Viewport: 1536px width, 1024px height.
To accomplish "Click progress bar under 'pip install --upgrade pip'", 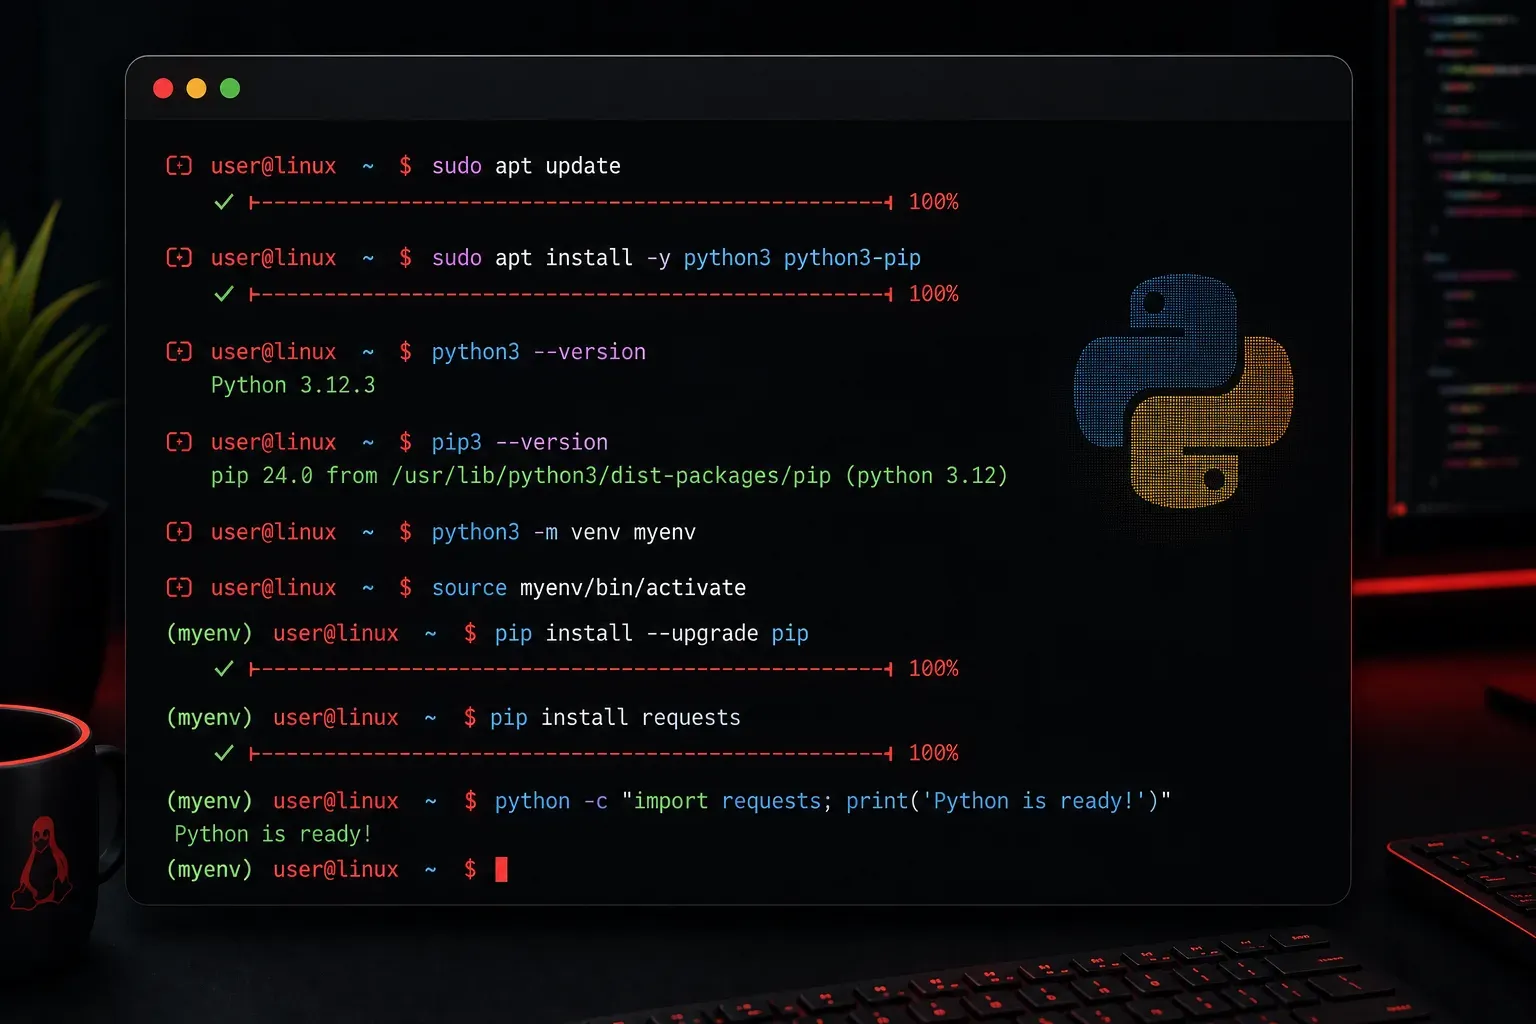I will click(x=571, y=669).
